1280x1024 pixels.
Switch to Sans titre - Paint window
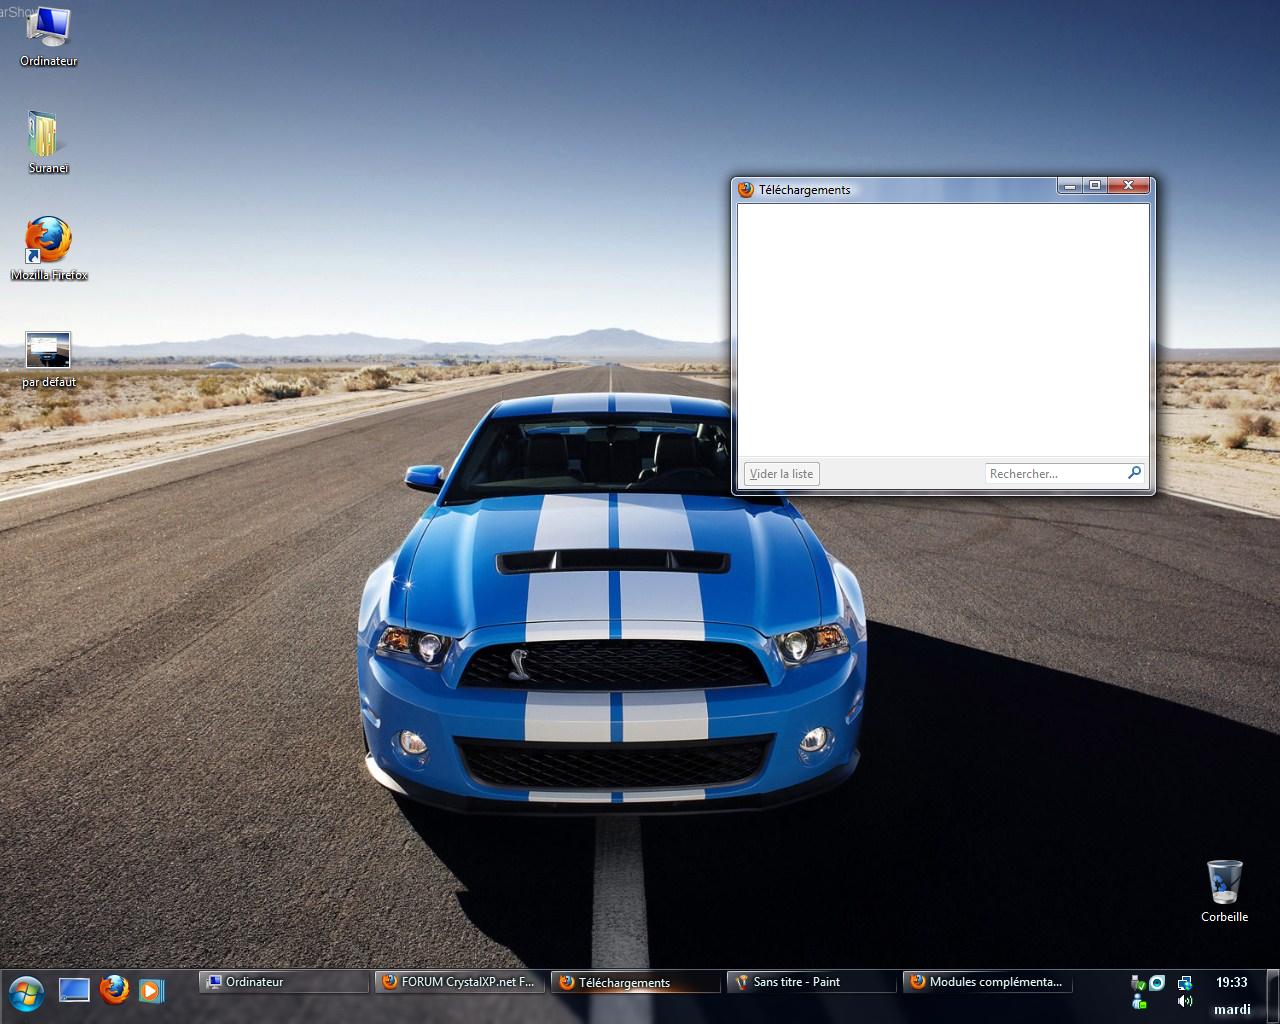pyautogui.click(x=811, y=982)
